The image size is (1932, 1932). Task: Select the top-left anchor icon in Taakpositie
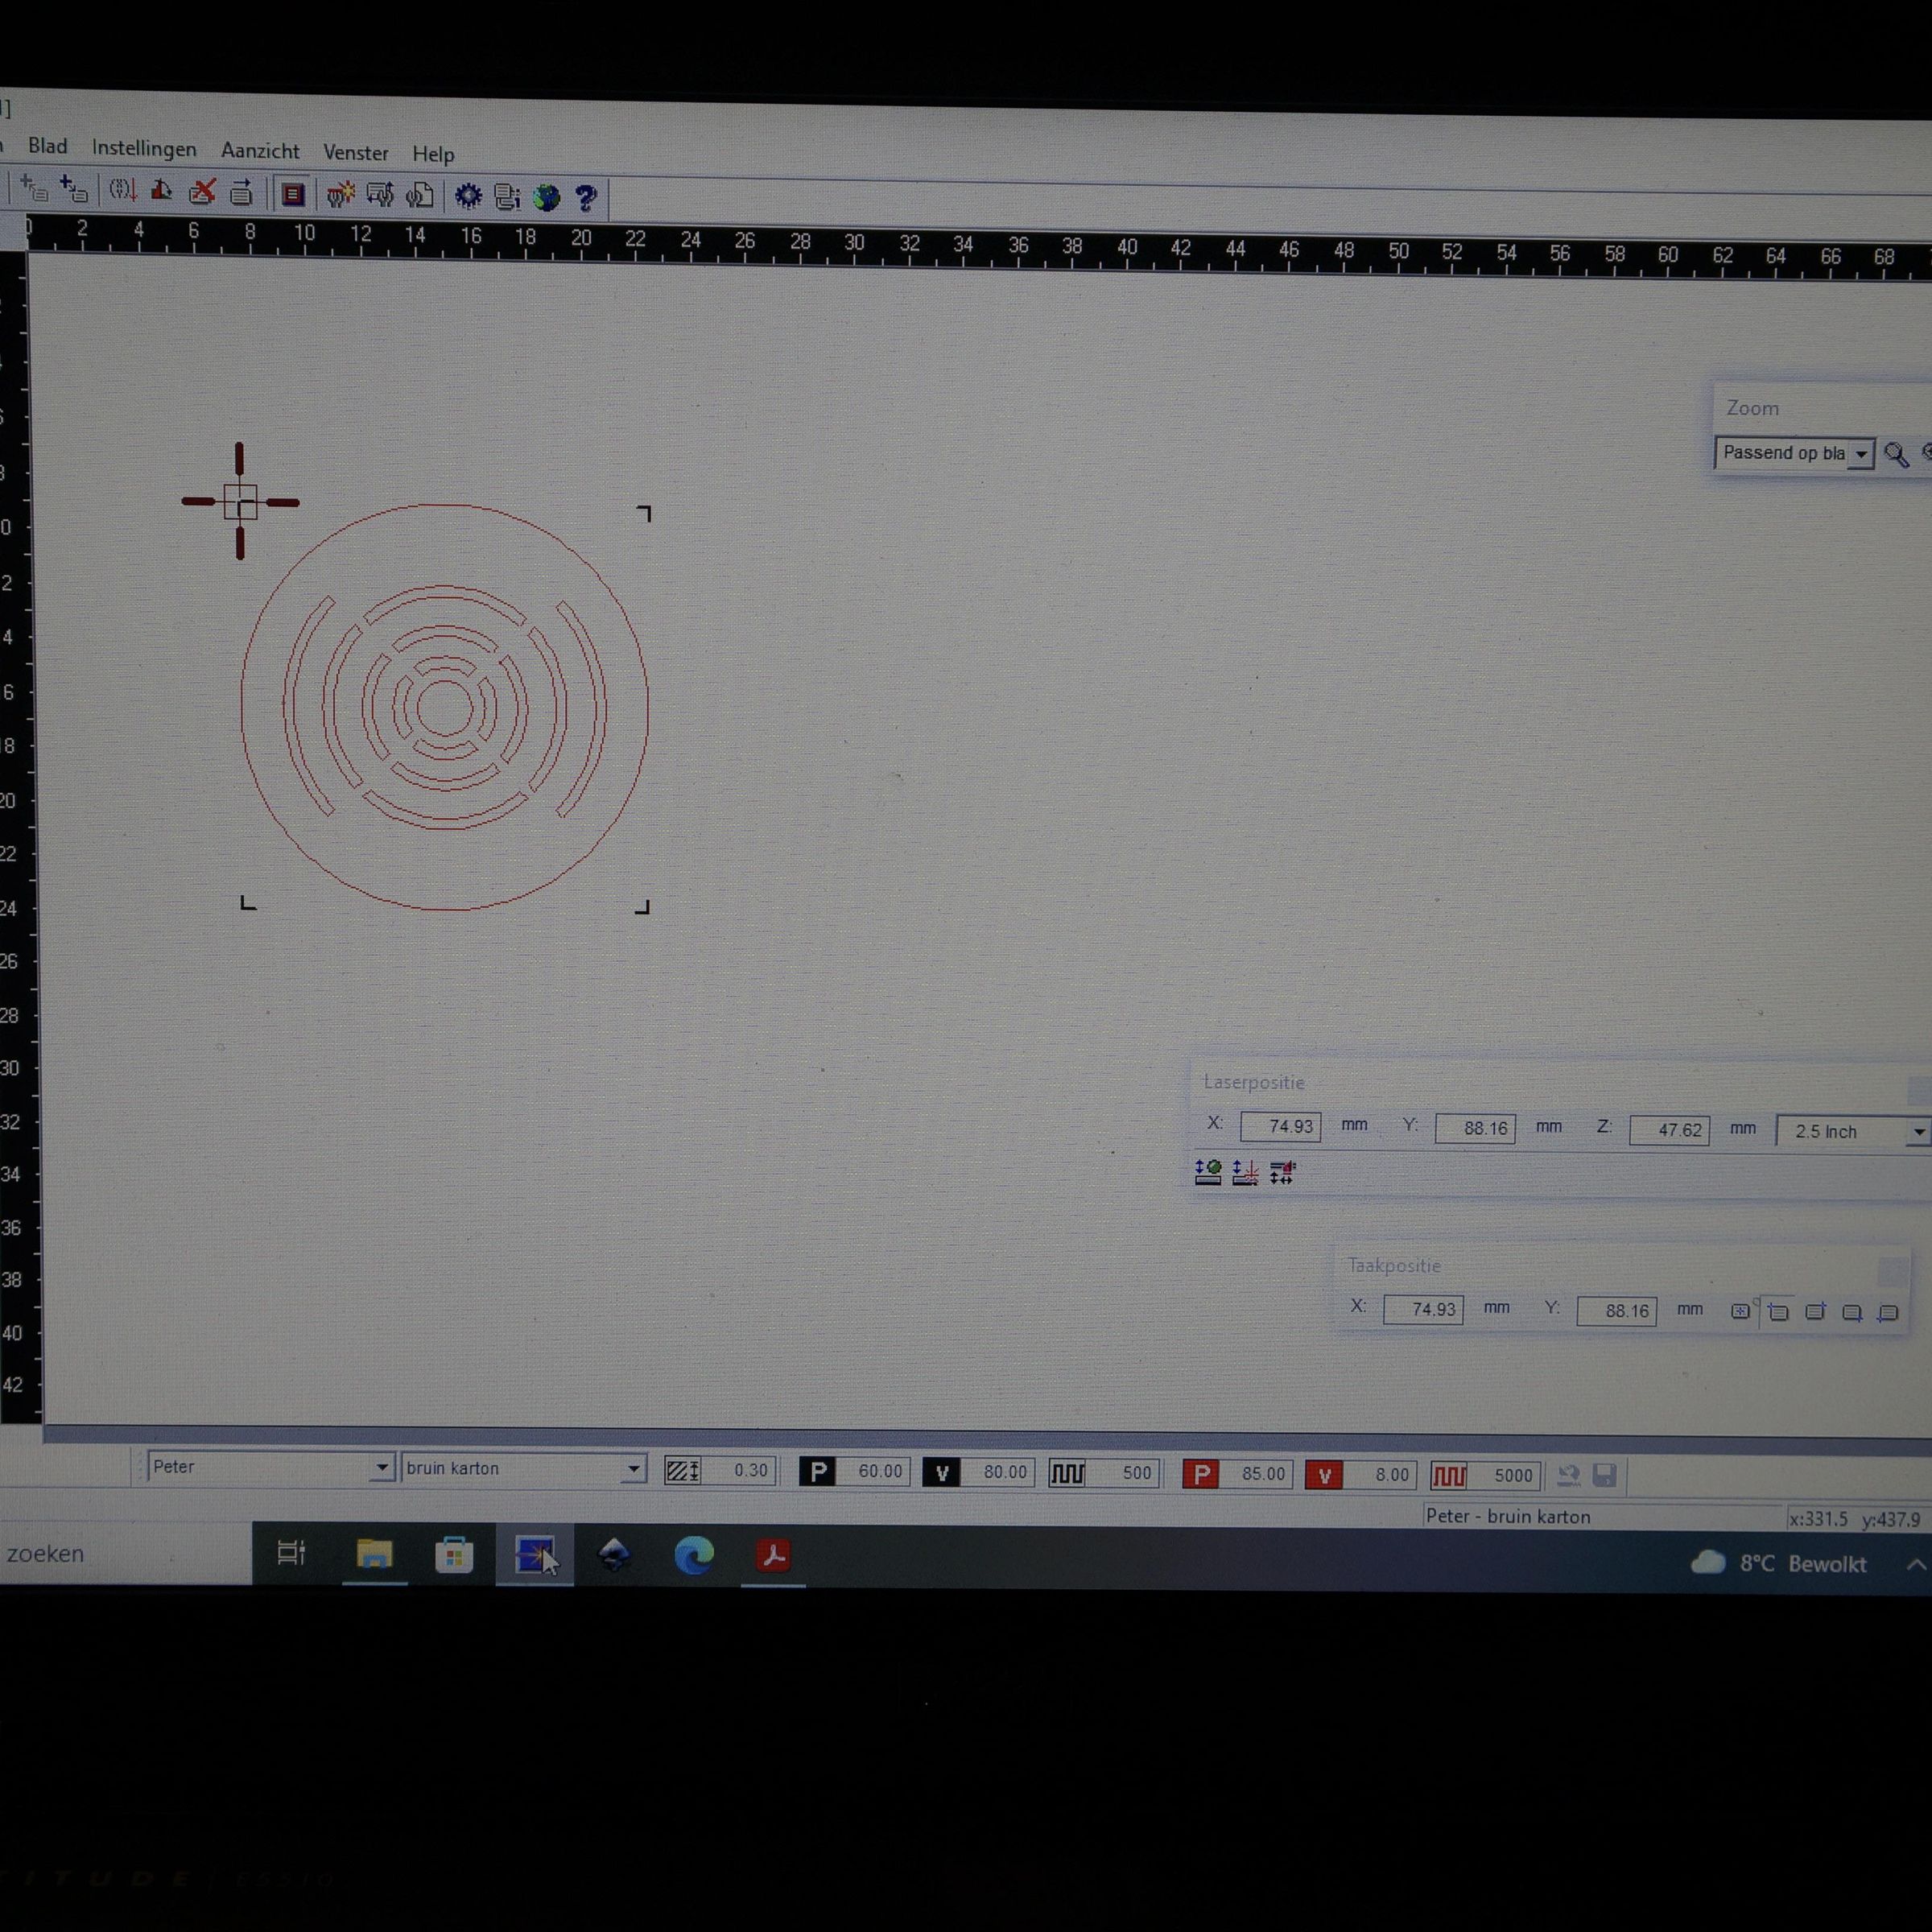tap(1778, 1312)
